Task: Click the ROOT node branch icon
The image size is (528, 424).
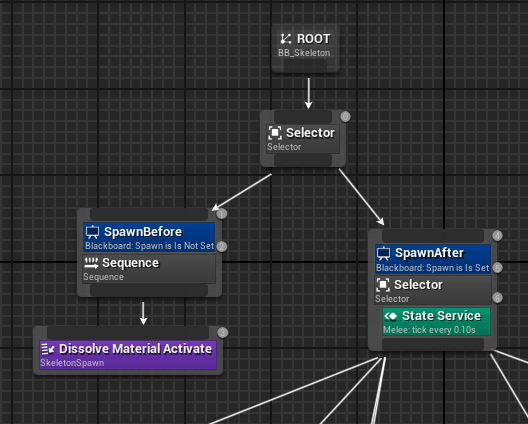Action: click(286, 39)
